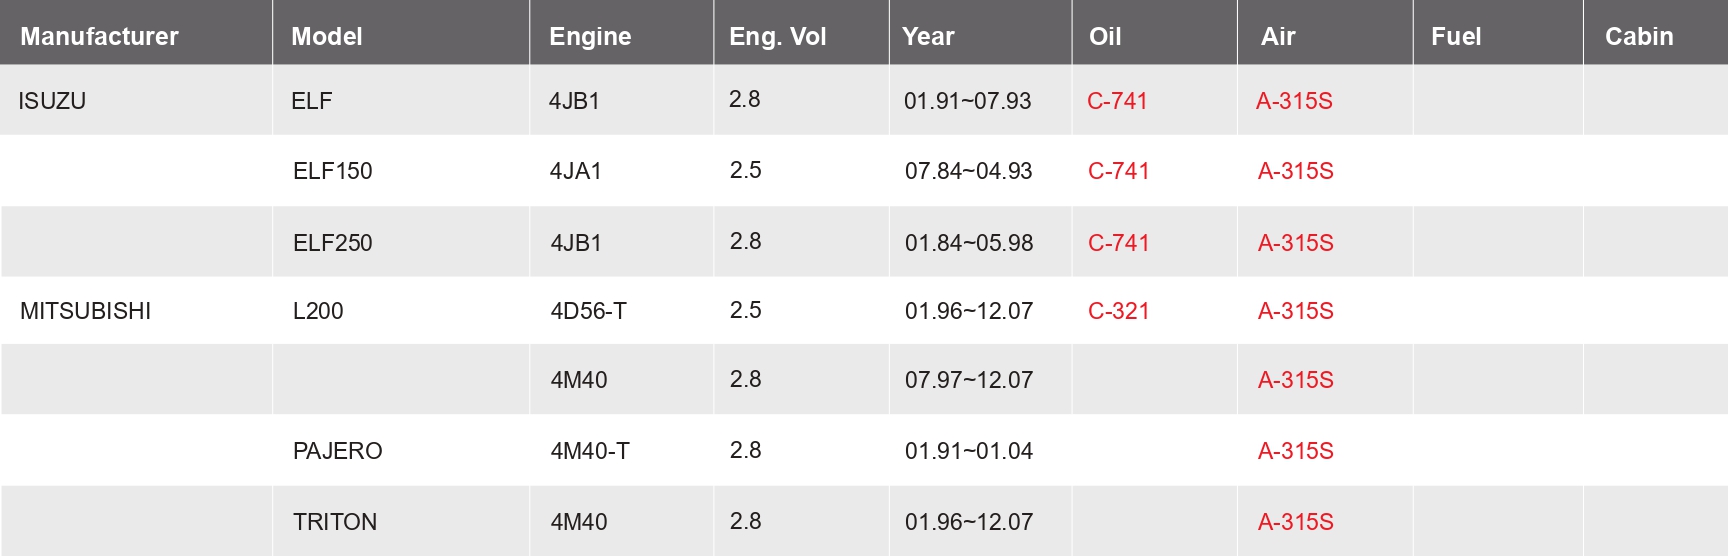
Task: Open air filter A-315S for L200
Action: point(1295,311)
